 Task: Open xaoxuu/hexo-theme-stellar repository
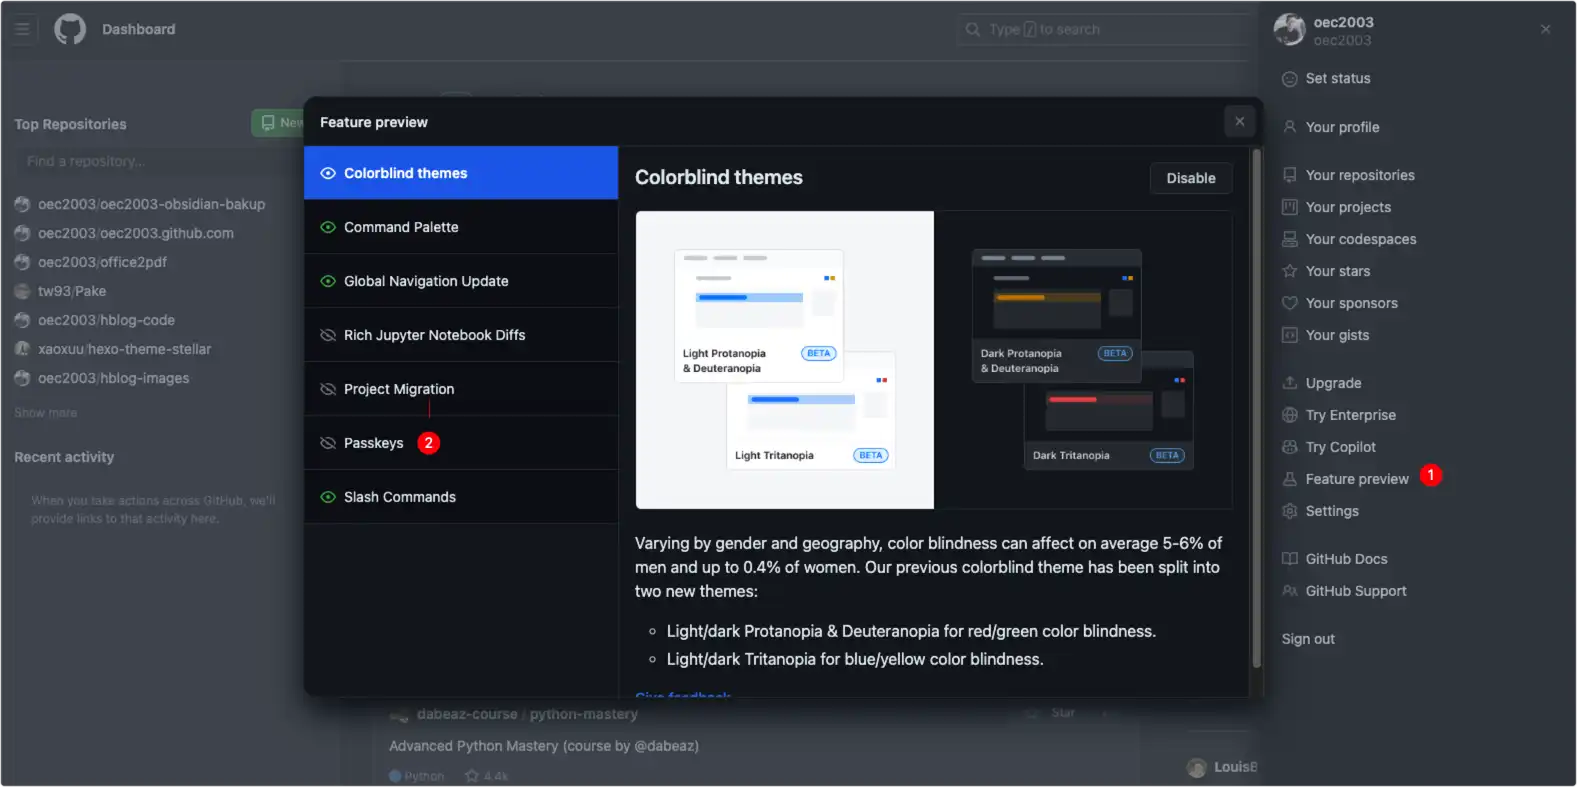point(125,349)
